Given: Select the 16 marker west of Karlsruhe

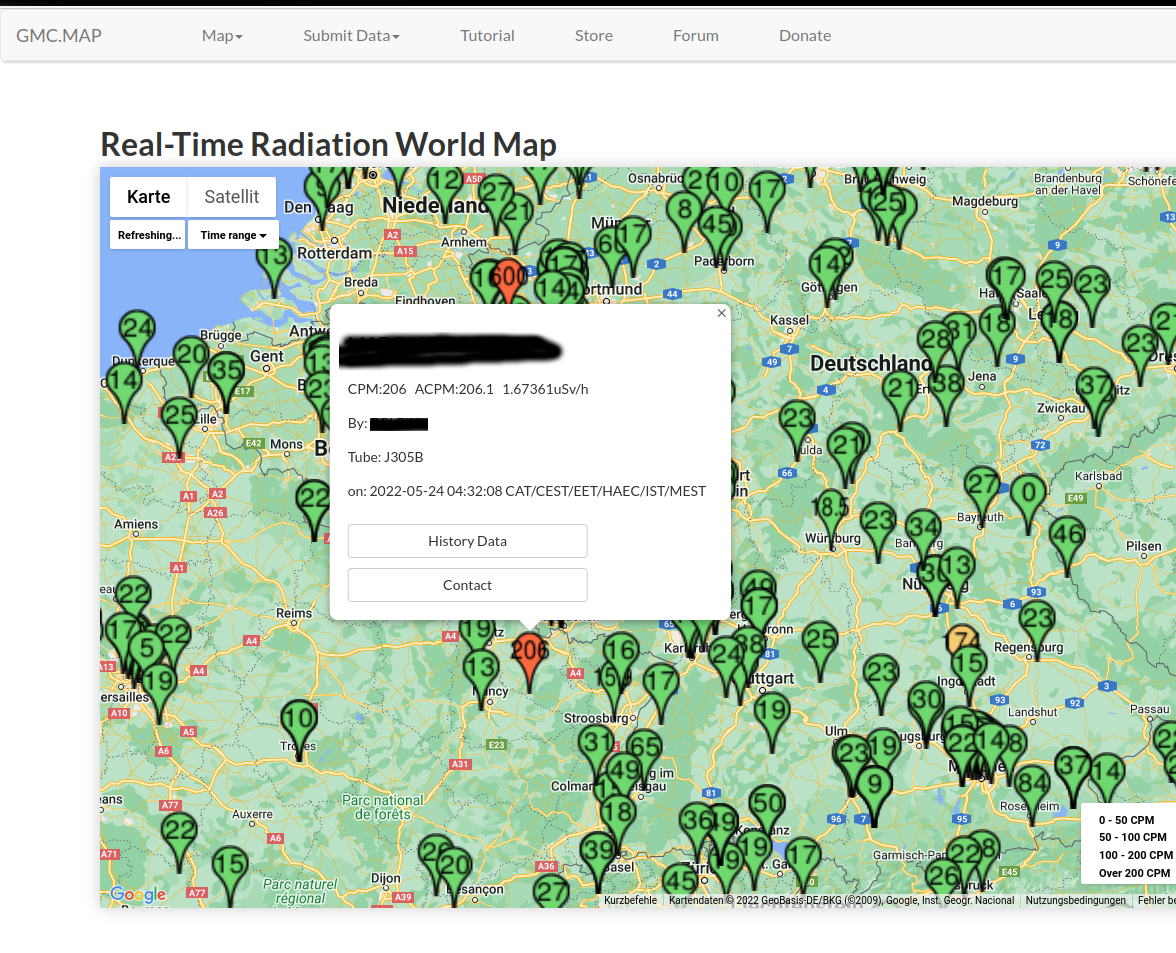Looking at the screenshot, I should coord(621,653).
